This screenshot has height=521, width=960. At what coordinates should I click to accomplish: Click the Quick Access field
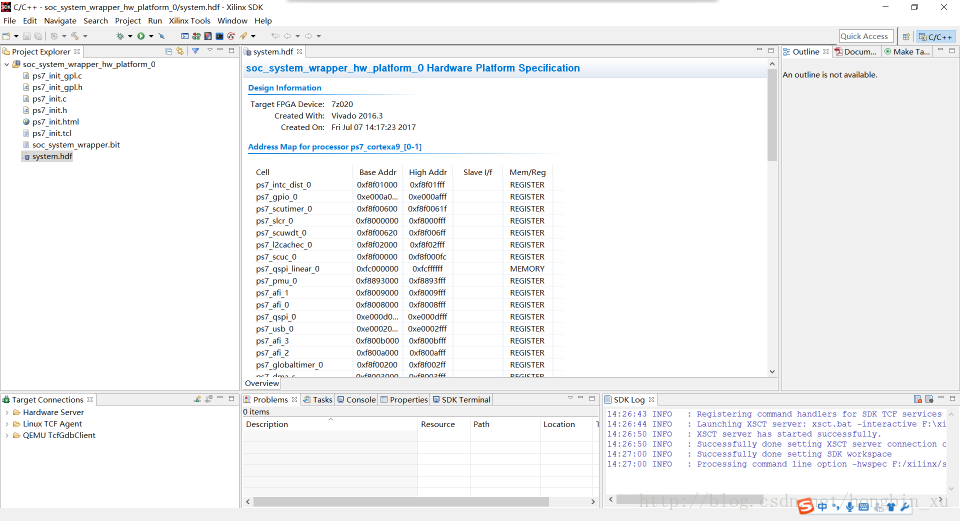(x=866, y=36)
